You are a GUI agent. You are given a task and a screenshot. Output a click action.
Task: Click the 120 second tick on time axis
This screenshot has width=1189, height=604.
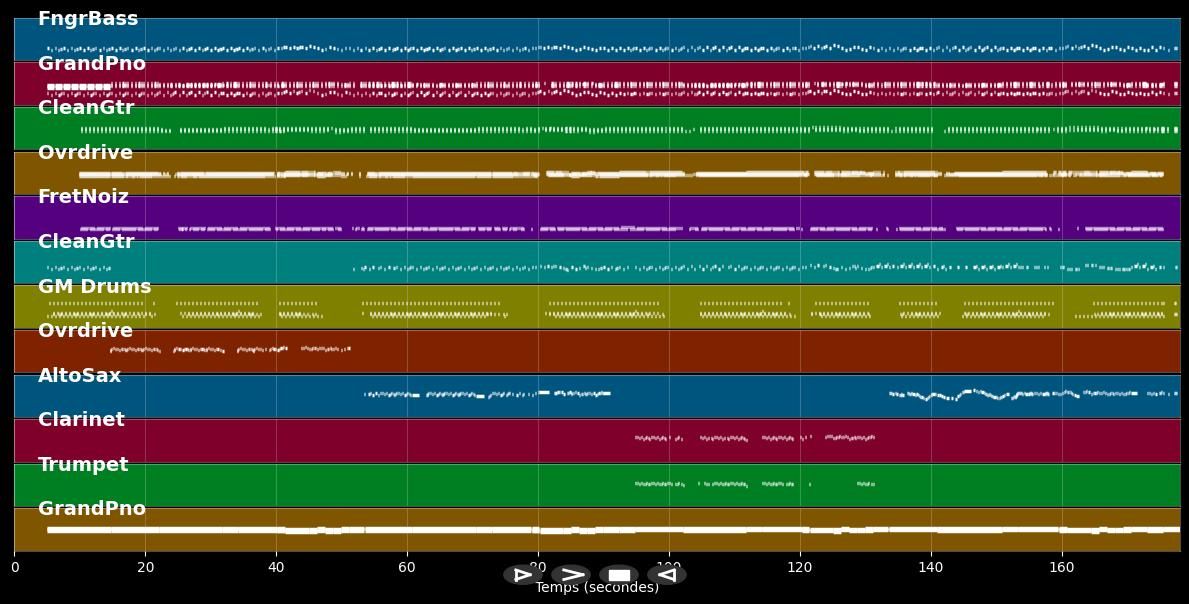pos(800,568)
